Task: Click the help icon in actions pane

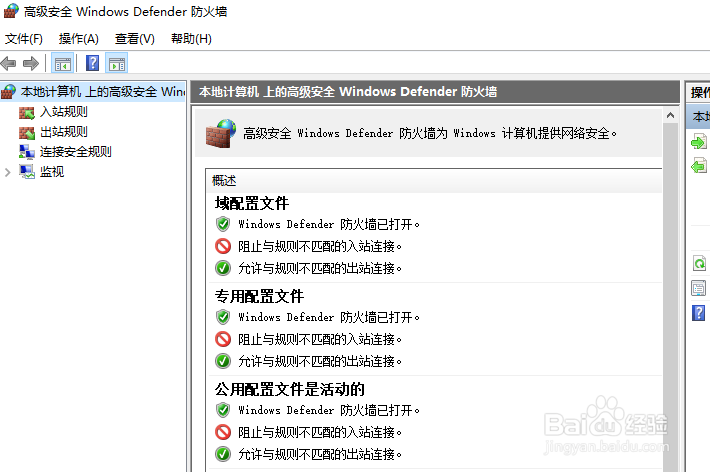Action: point(699,313)
